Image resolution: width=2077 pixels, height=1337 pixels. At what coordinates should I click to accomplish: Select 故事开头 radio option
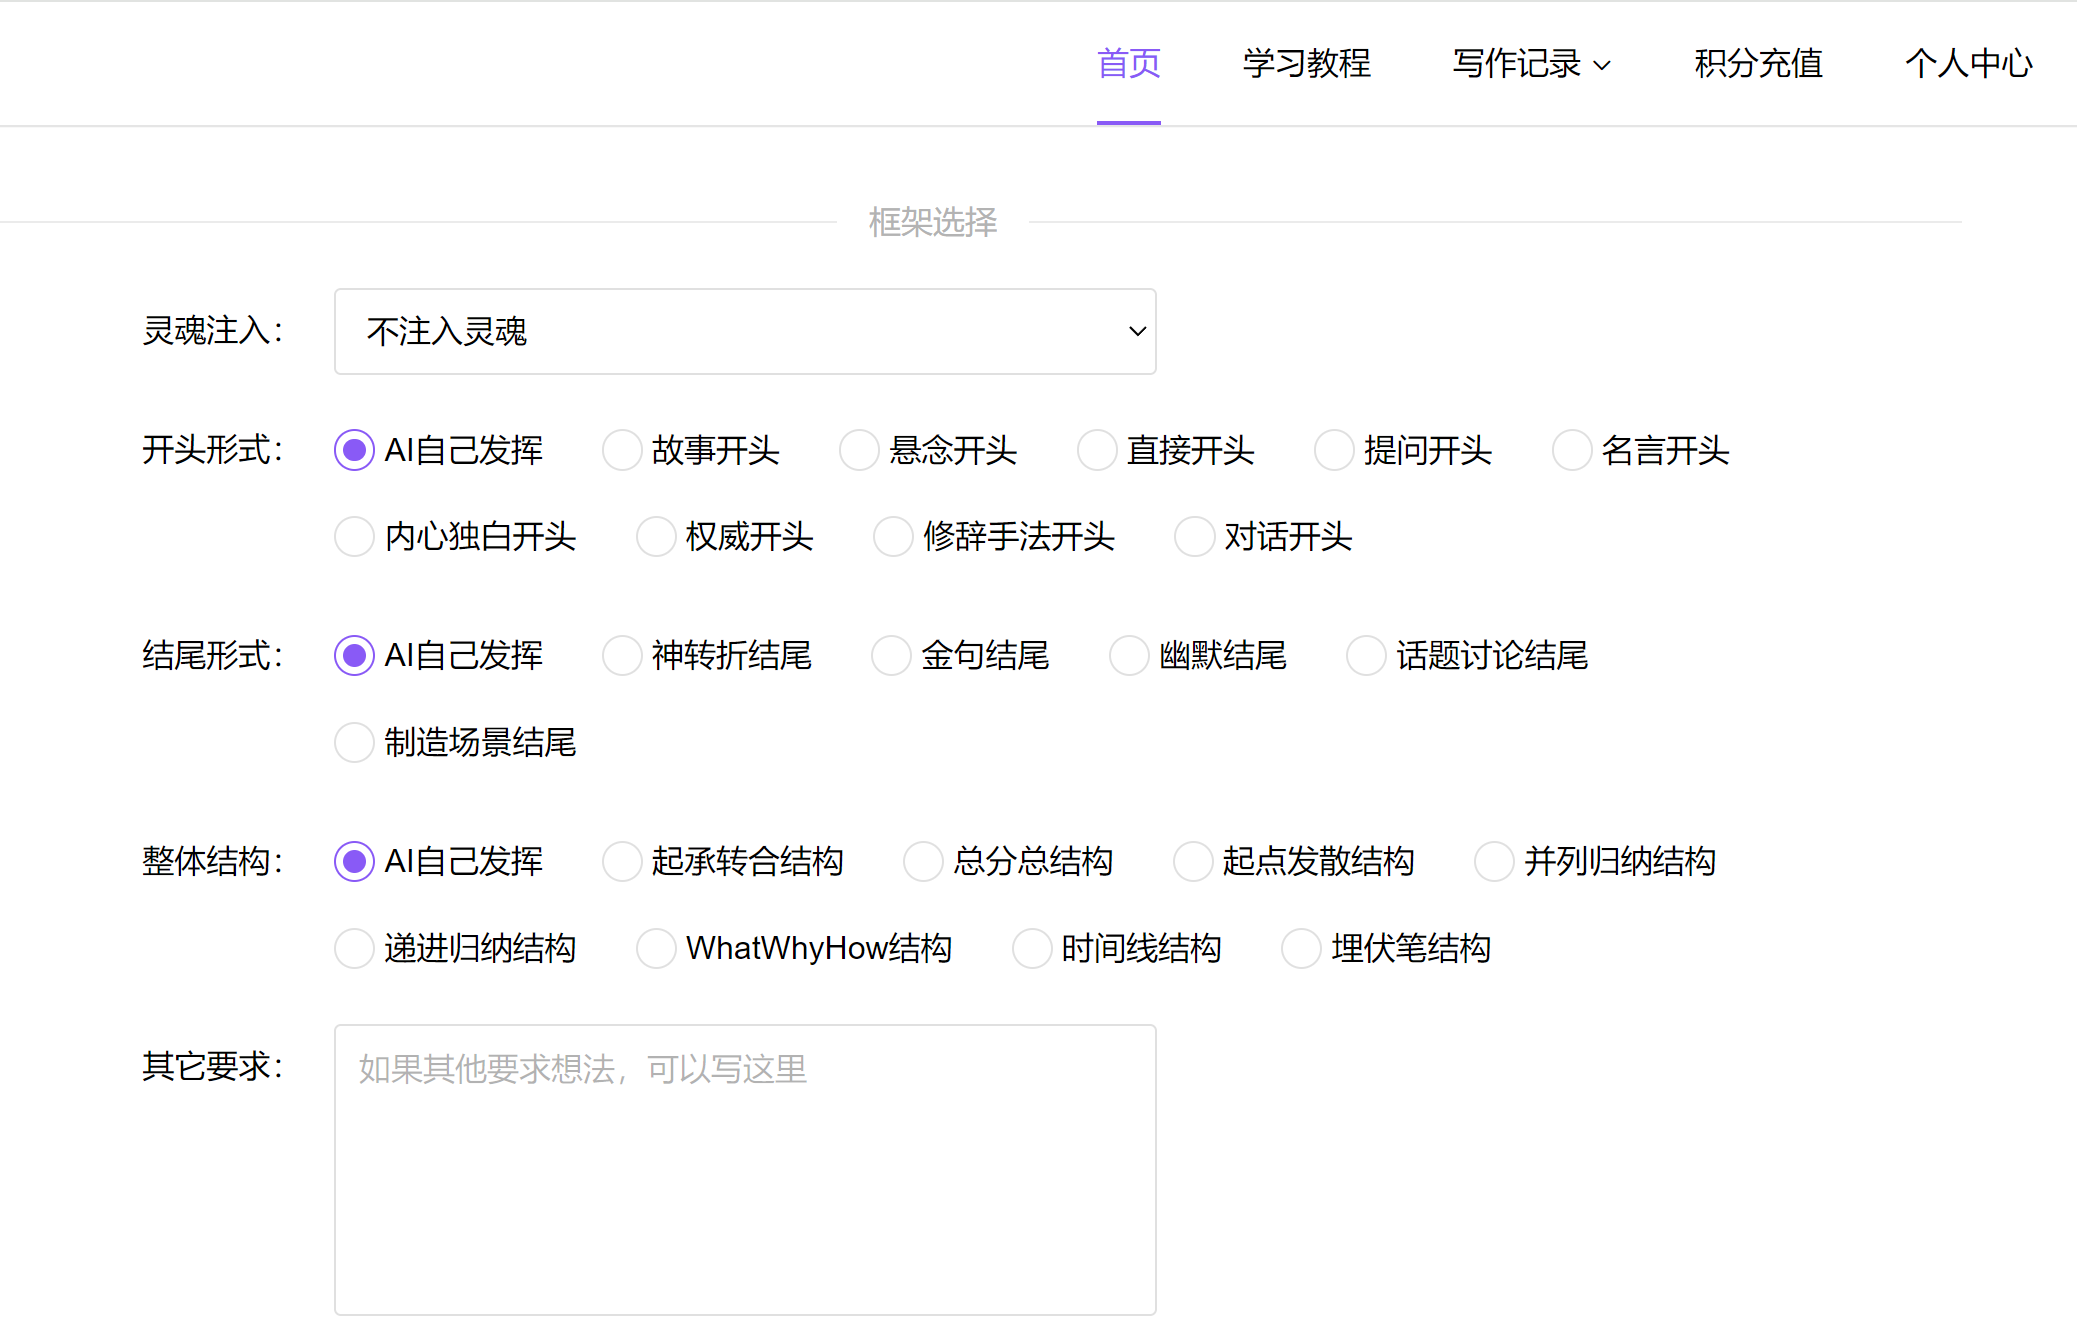coord(622,450)
